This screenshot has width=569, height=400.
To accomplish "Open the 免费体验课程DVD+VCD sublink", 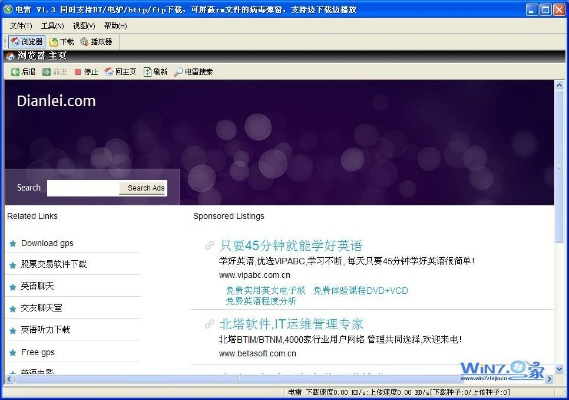I will pos(360,291).
